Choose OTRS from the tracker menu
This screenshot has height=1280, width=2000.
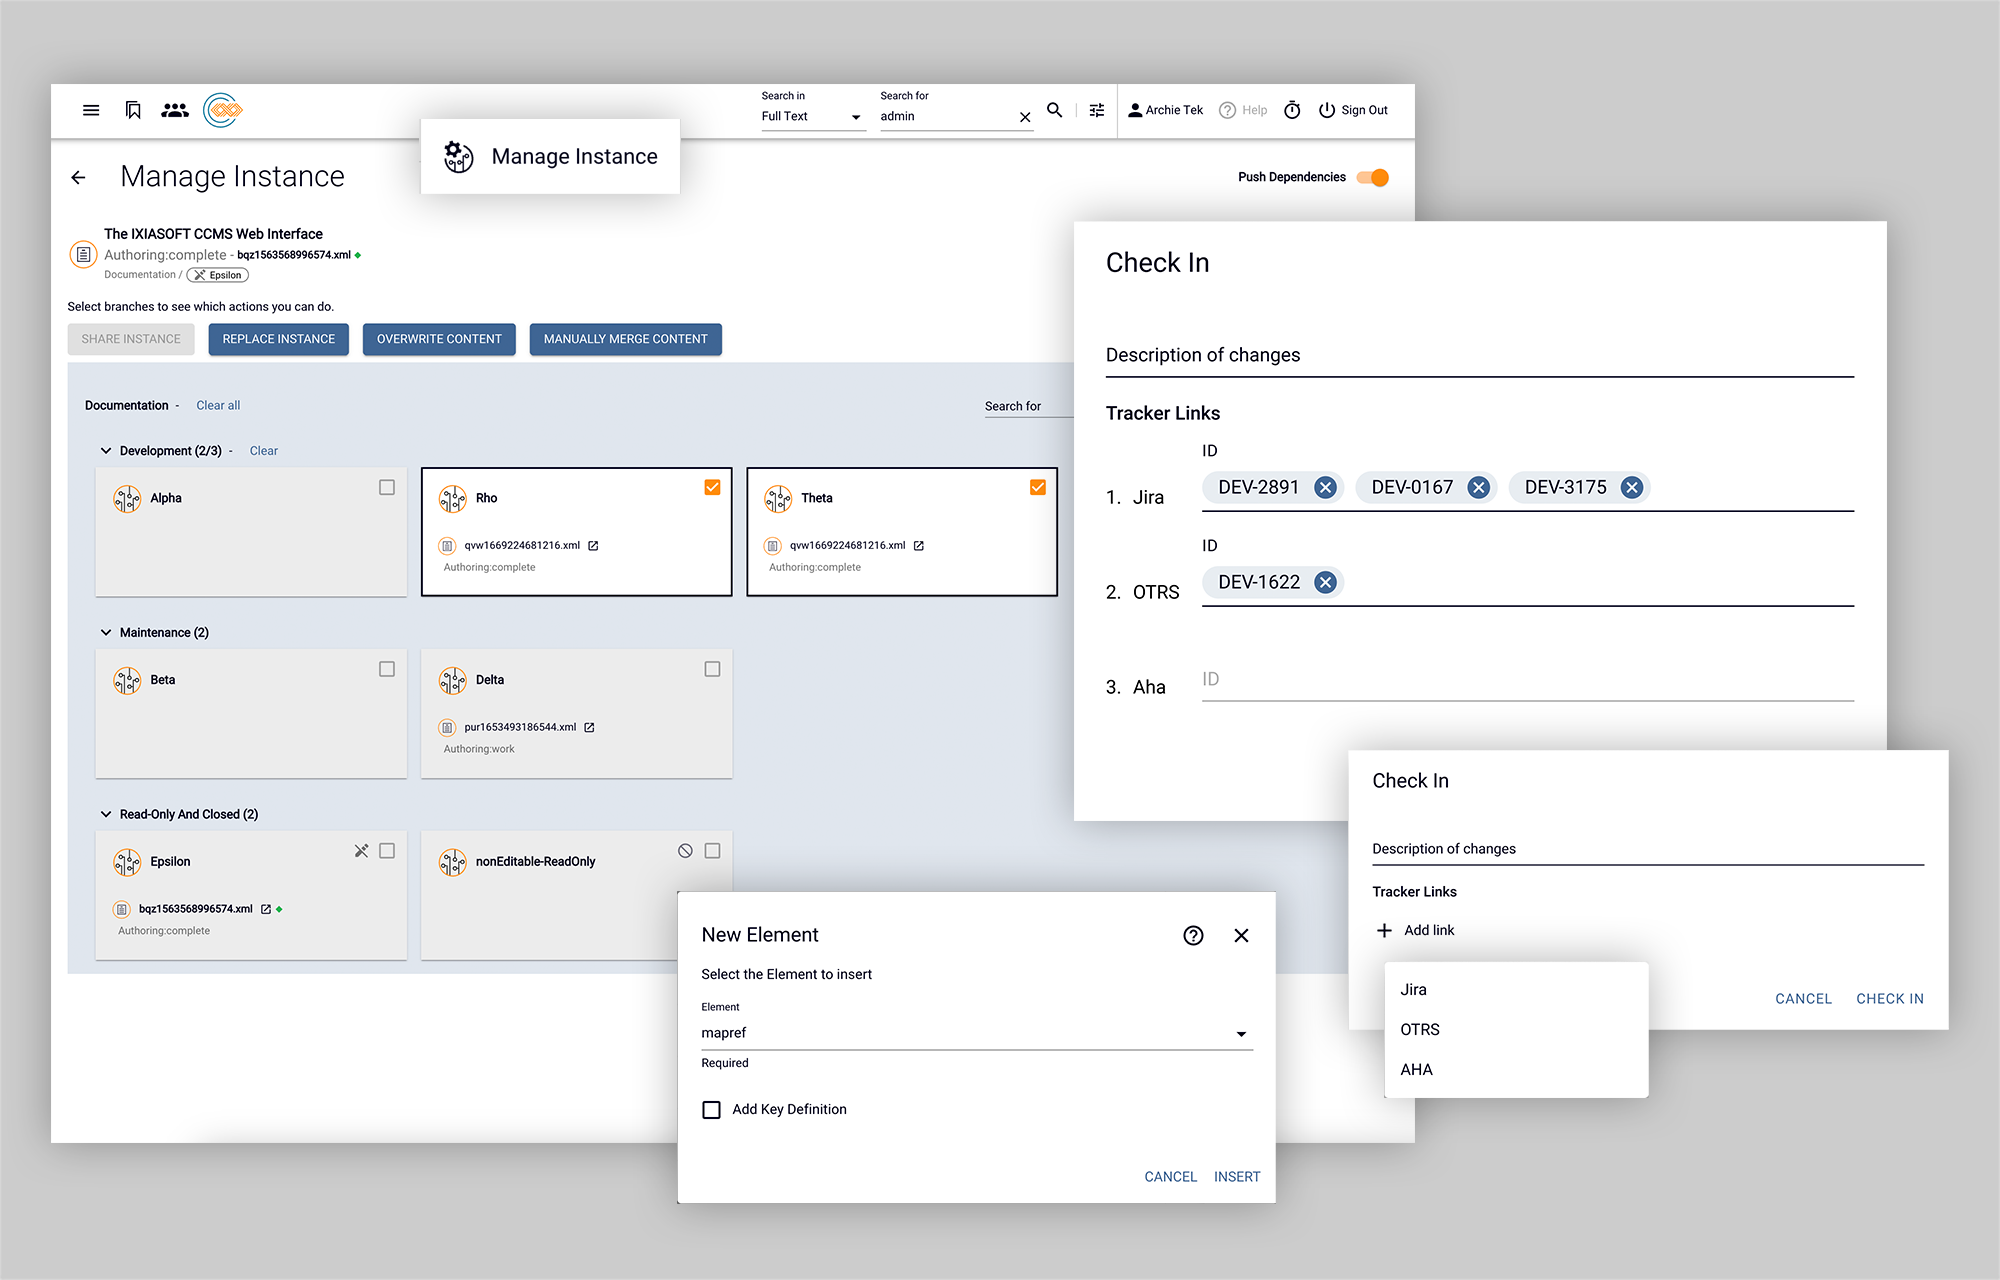(x=1420, y=1029)
